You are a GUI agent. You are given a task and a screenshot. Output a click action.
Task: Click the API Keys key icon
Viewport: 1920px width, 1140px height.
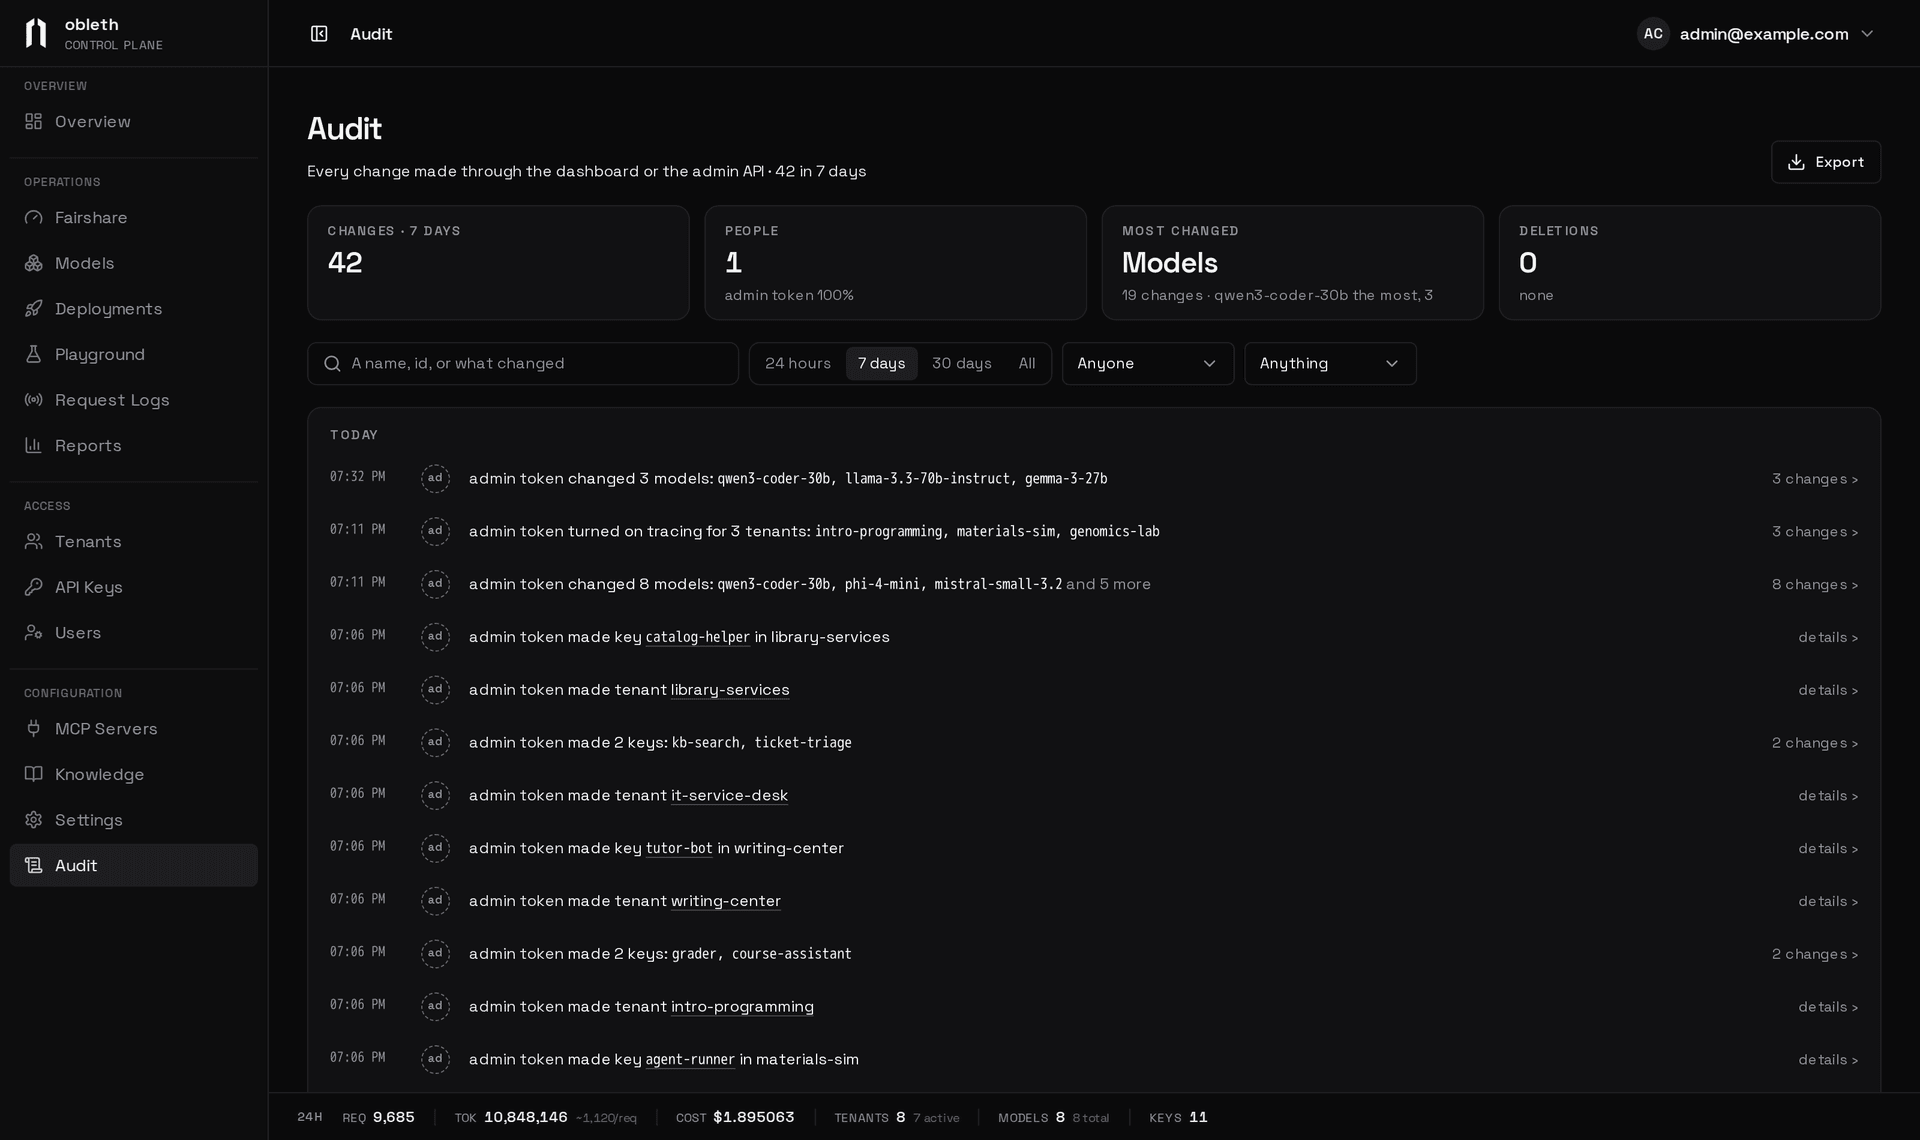pyautogui.click(x=34, y=587)
